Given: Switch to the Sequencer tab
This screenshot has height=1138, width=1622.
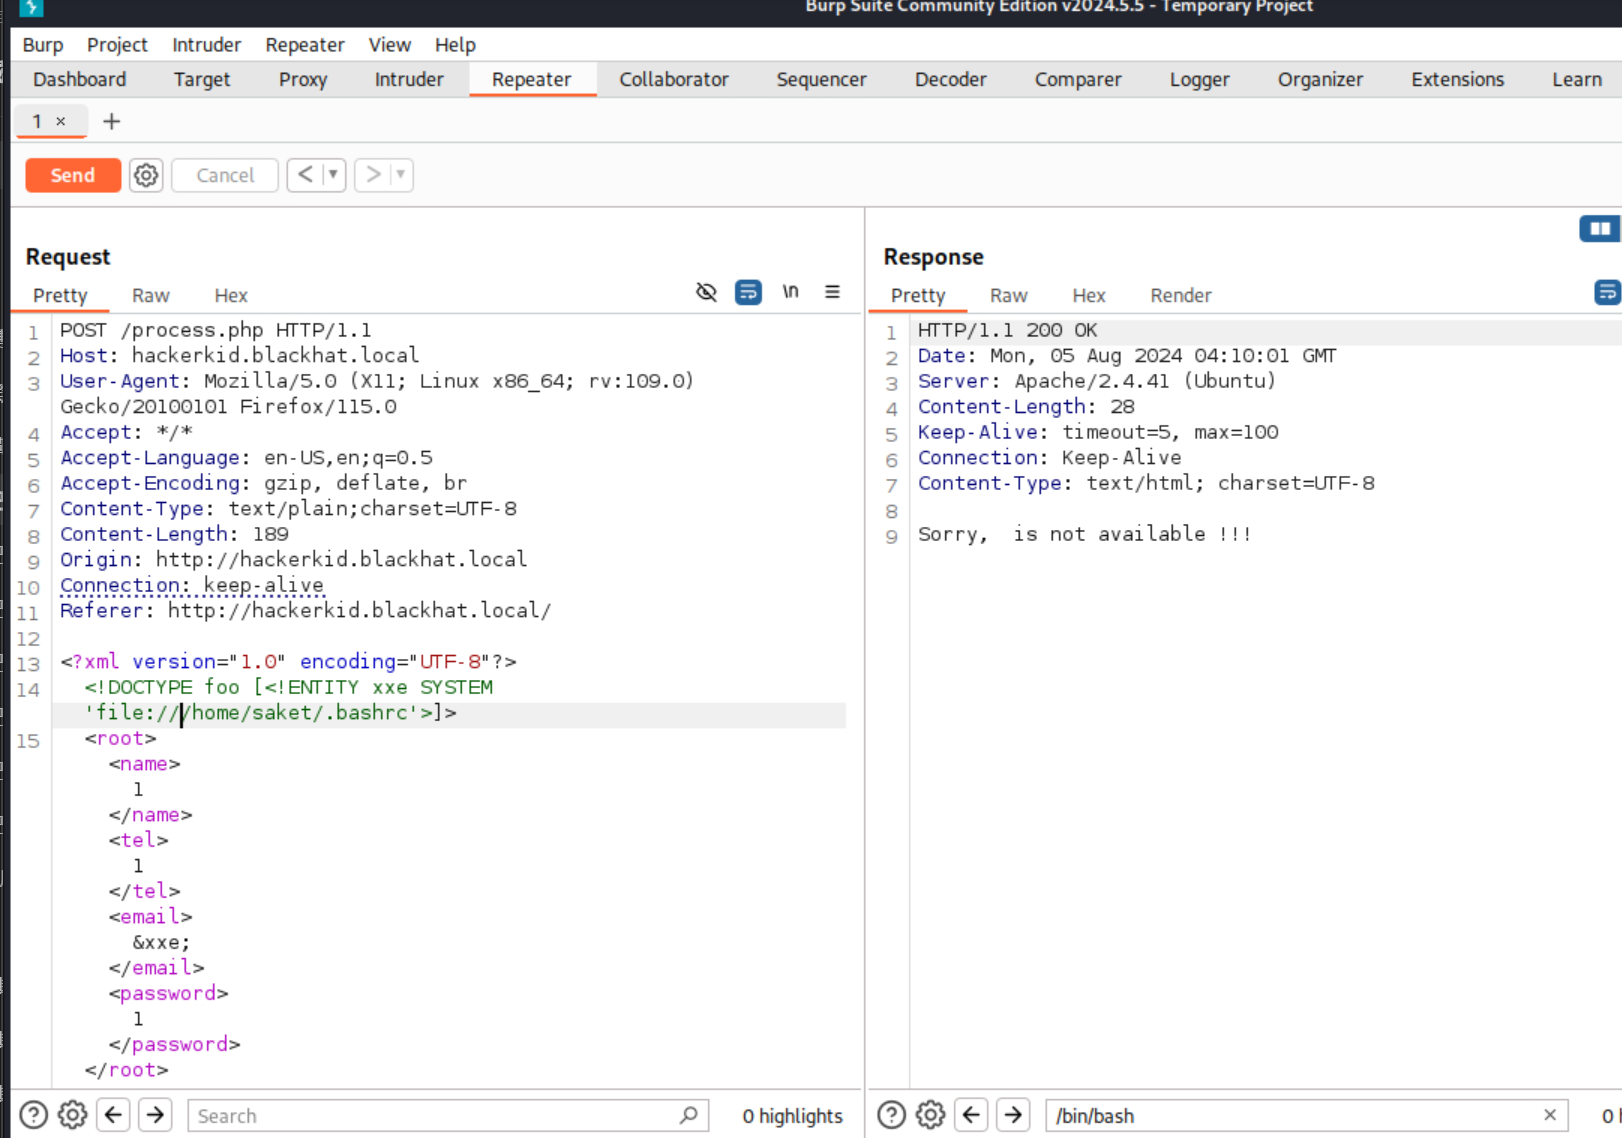Looking at the screenshot, I should (x=822, y=80).
